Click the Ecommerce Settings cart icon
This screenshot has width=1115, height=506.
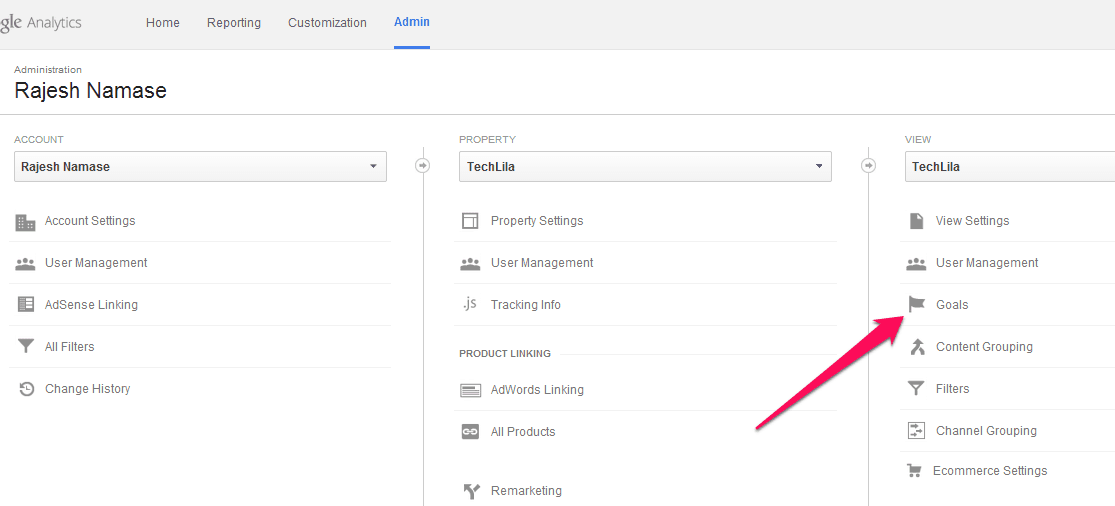[914, 470]
